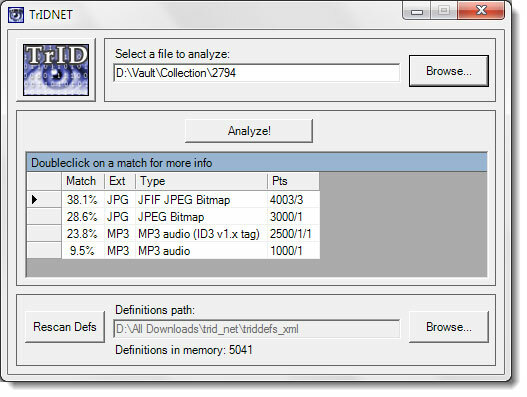Focus the file path input field

[257, 73]
